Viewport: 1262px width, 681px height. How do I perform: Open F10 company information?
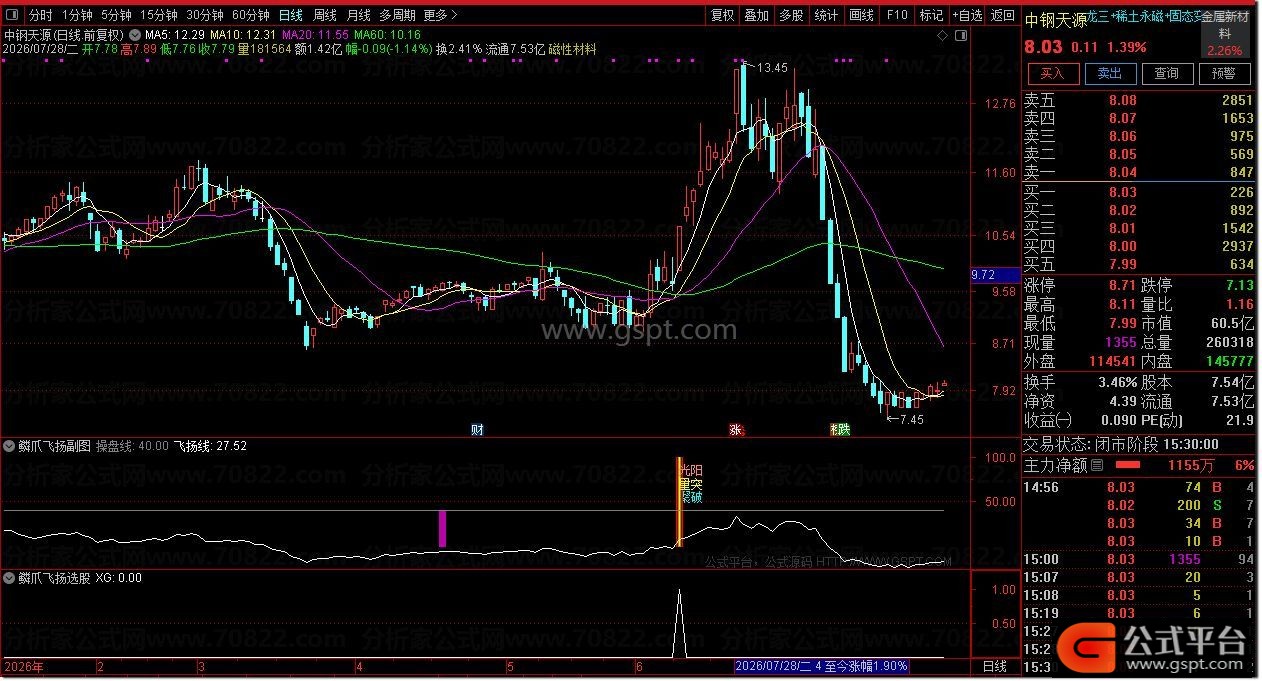click(897, 15)
